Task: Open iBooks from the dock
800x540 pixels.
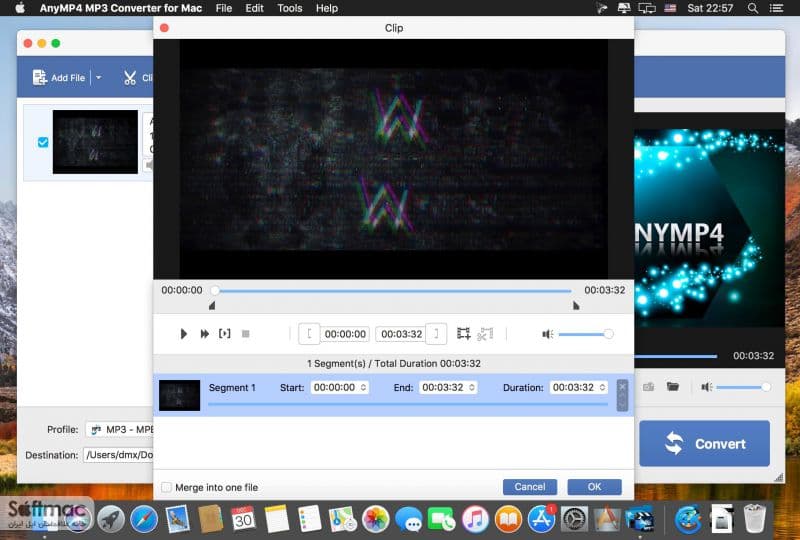Action: tap(508, 520)
